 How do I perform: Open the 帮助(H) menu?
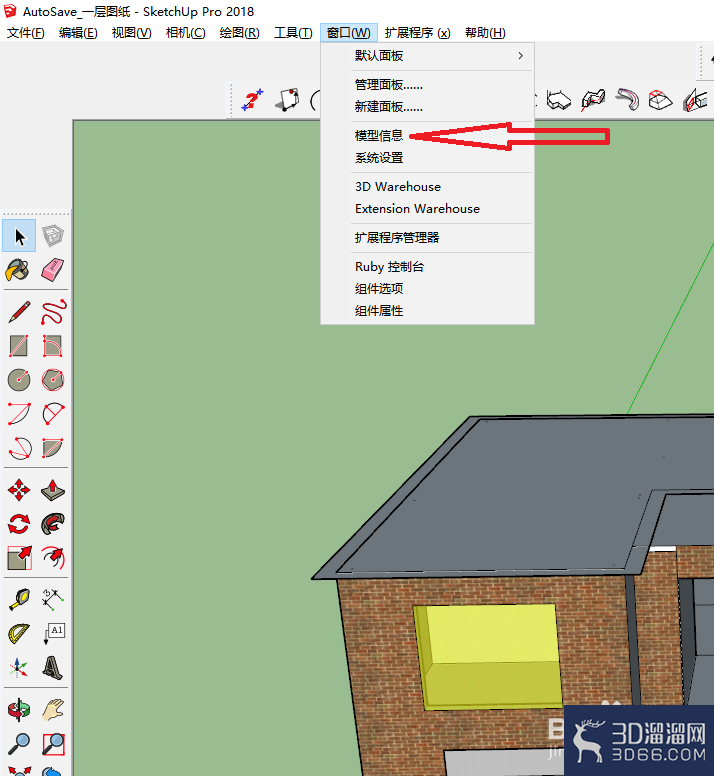pyautogui.click(x=485, y=33)
